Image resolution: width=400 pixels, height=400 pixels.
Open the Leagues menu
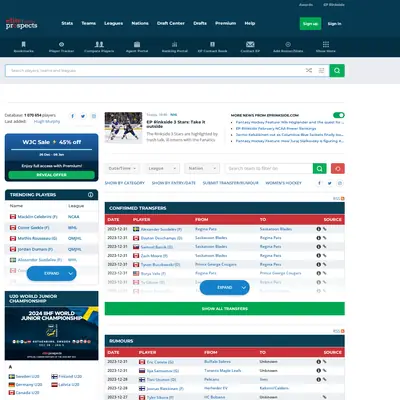(x=113, y=23)
